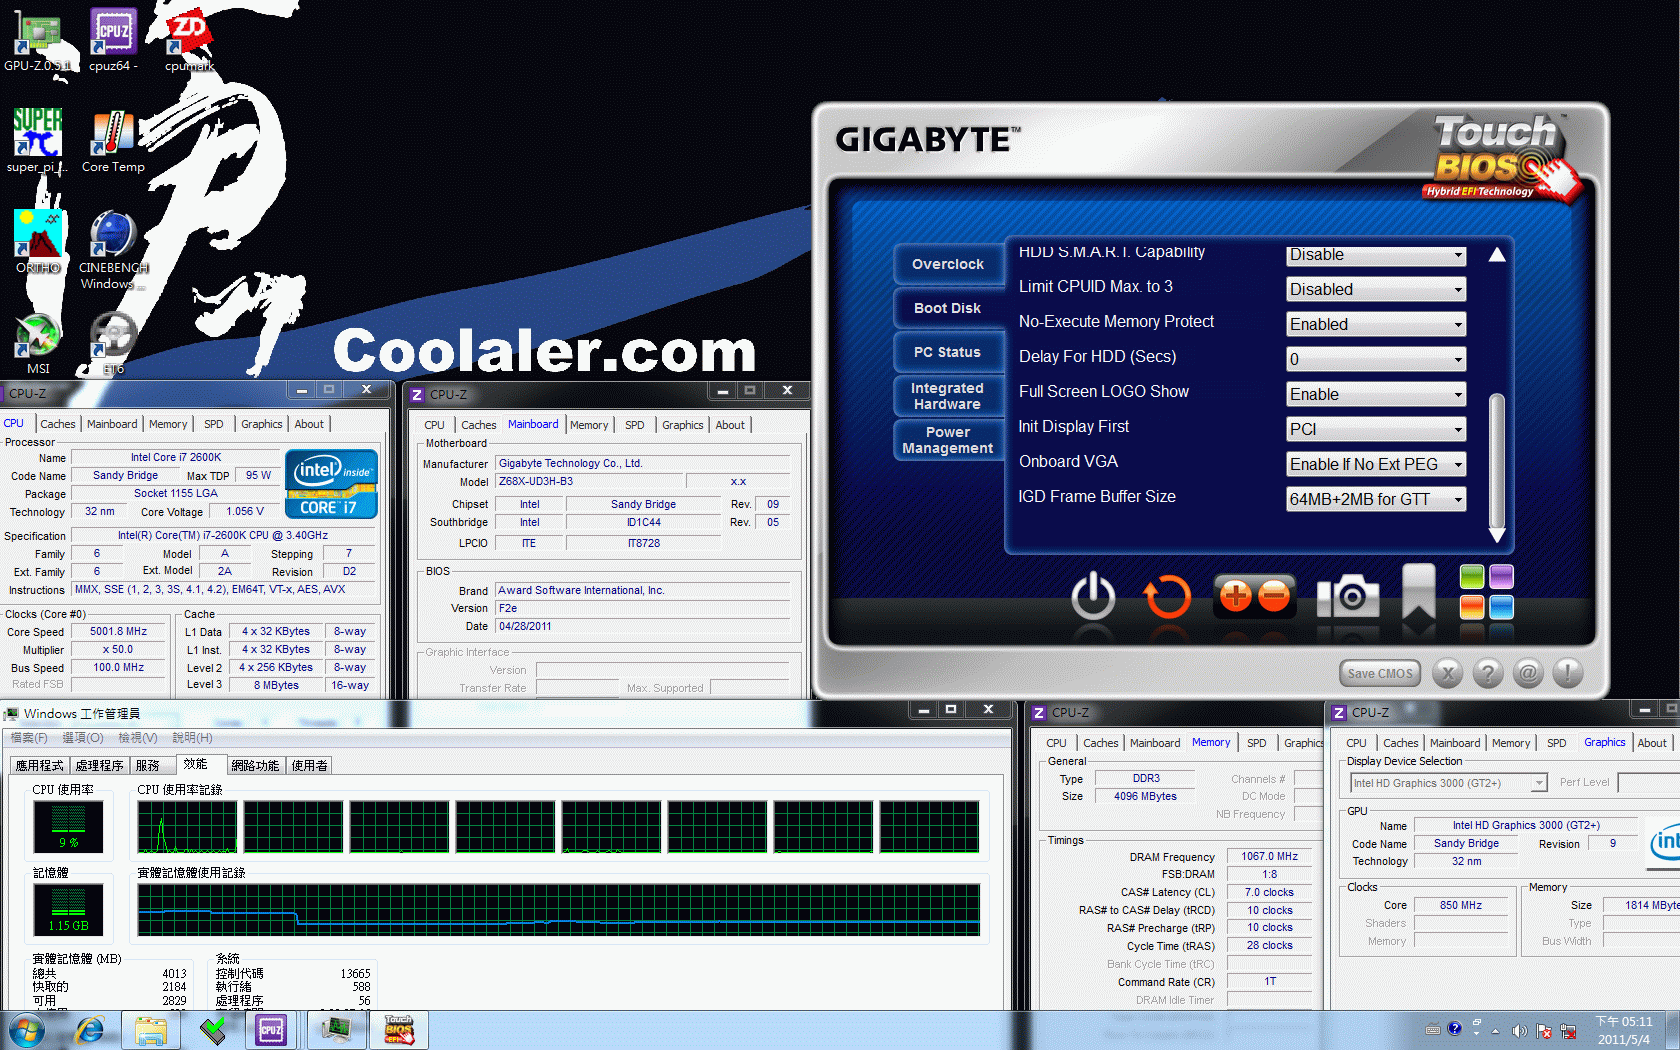Open the ET6 desktop shortcut

pyautogui.click(x=113, y=343)
